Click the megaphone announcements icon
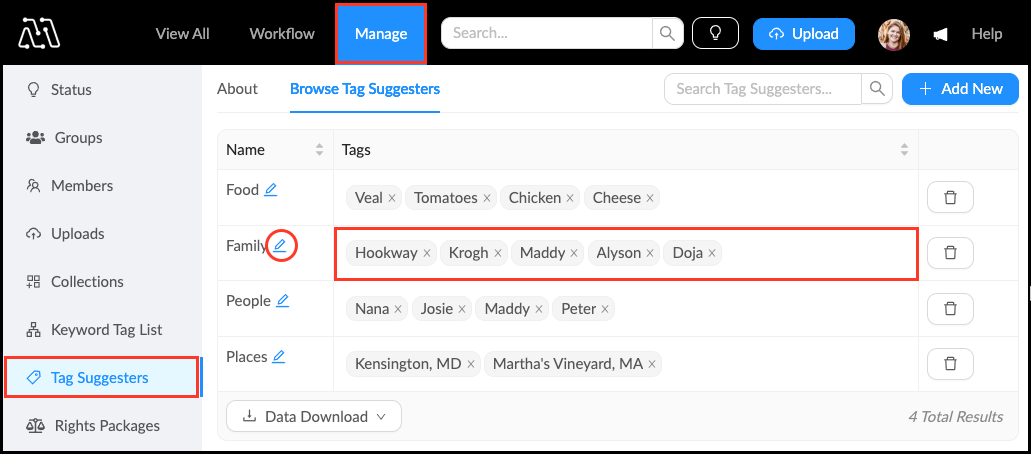 point(941,34)
